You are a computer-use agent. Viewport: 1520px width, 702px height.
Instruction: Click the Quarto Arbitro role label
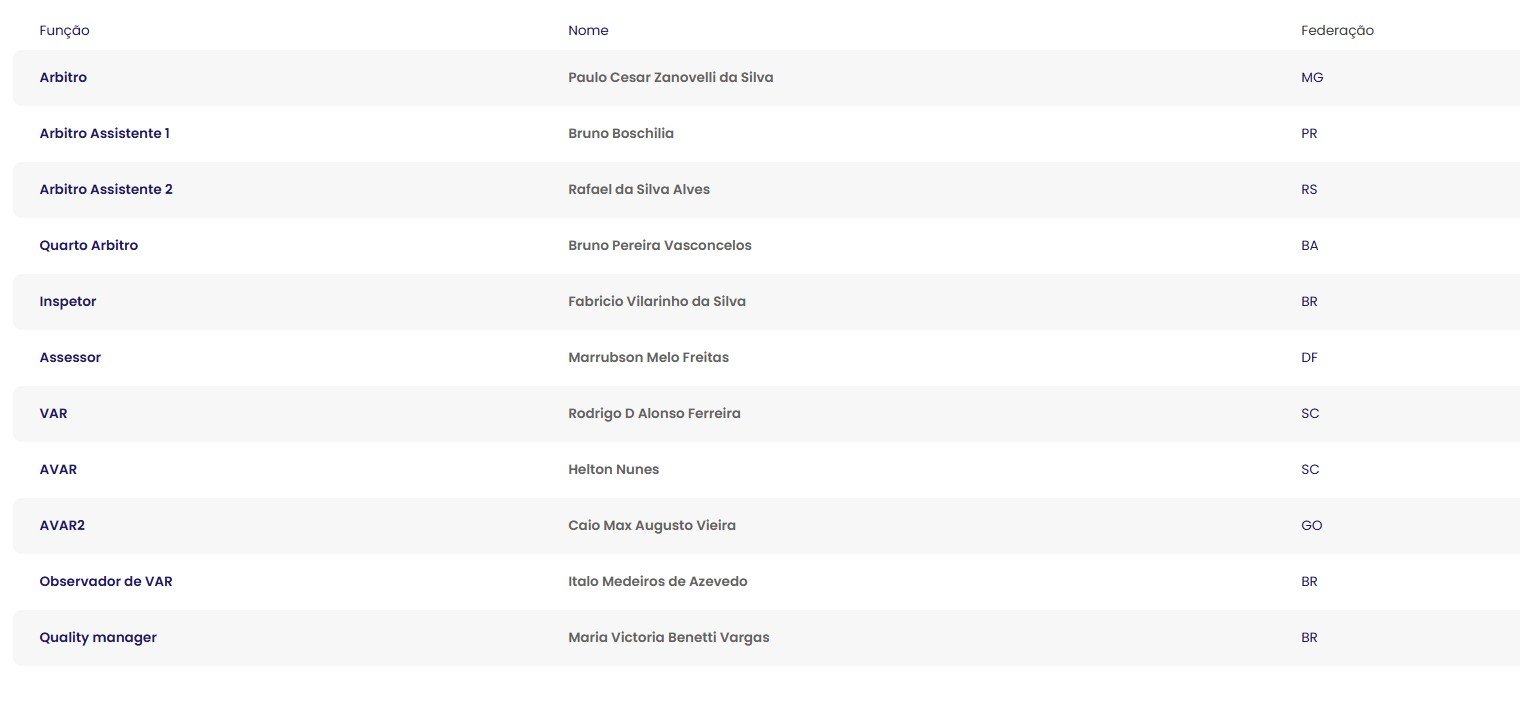(88, 246)
